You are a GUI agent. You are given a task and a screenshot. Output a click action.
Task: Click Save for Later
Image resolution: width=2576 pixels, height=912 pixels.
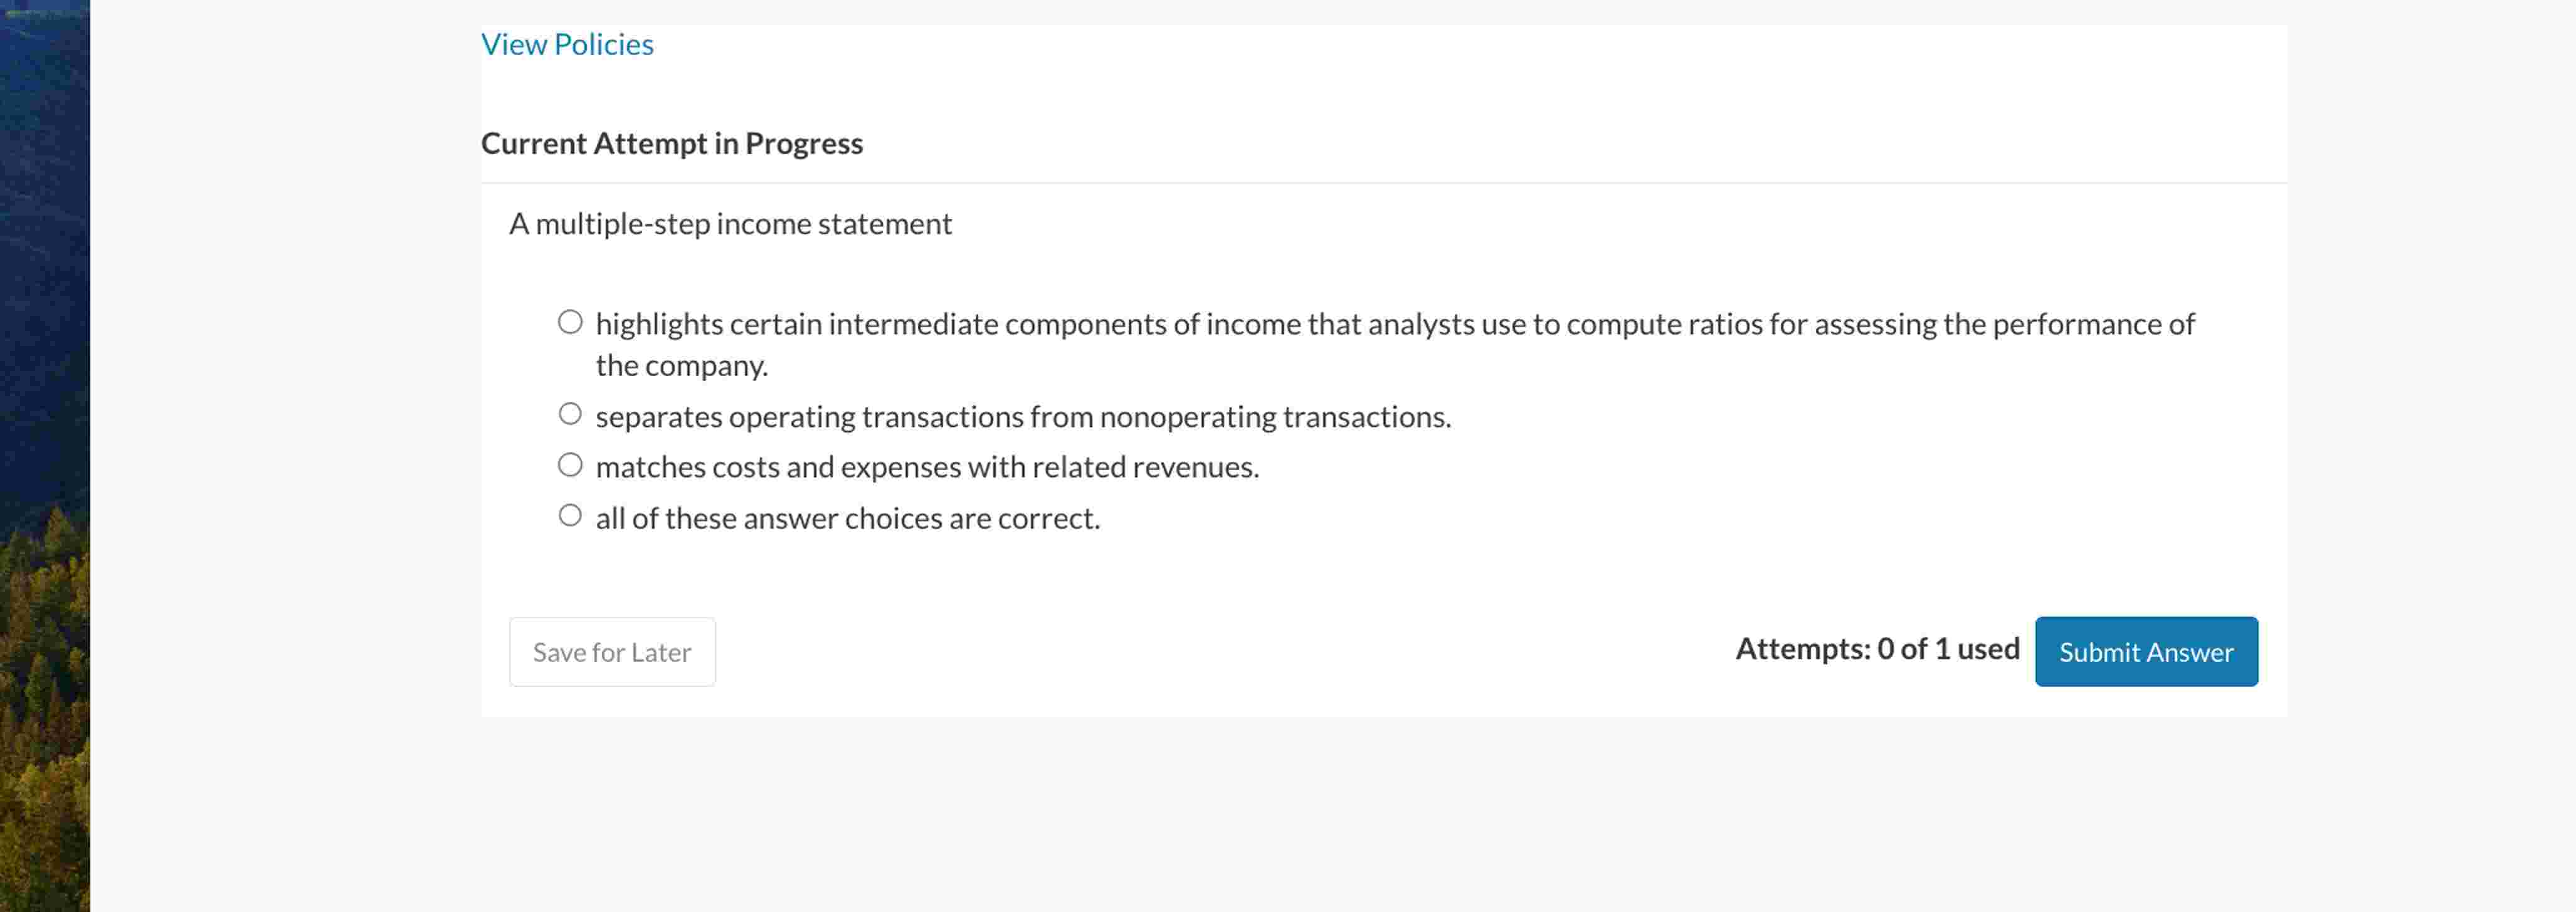612,651
